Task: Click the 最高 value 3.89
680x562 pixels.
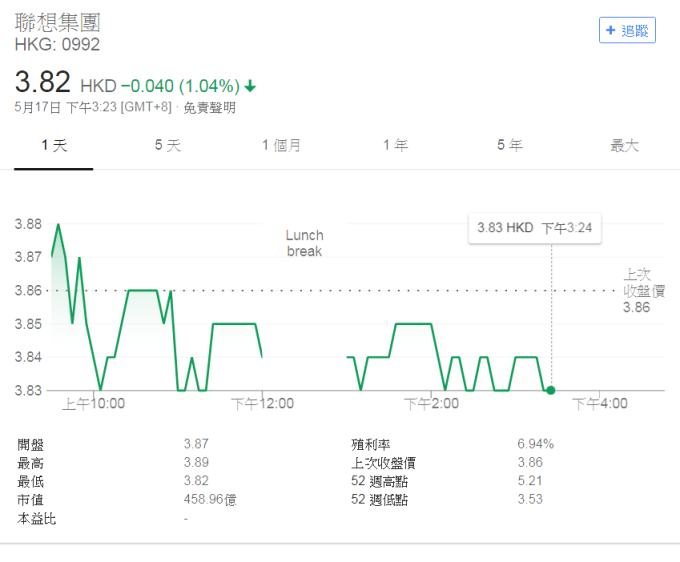Action: [196, 462]
